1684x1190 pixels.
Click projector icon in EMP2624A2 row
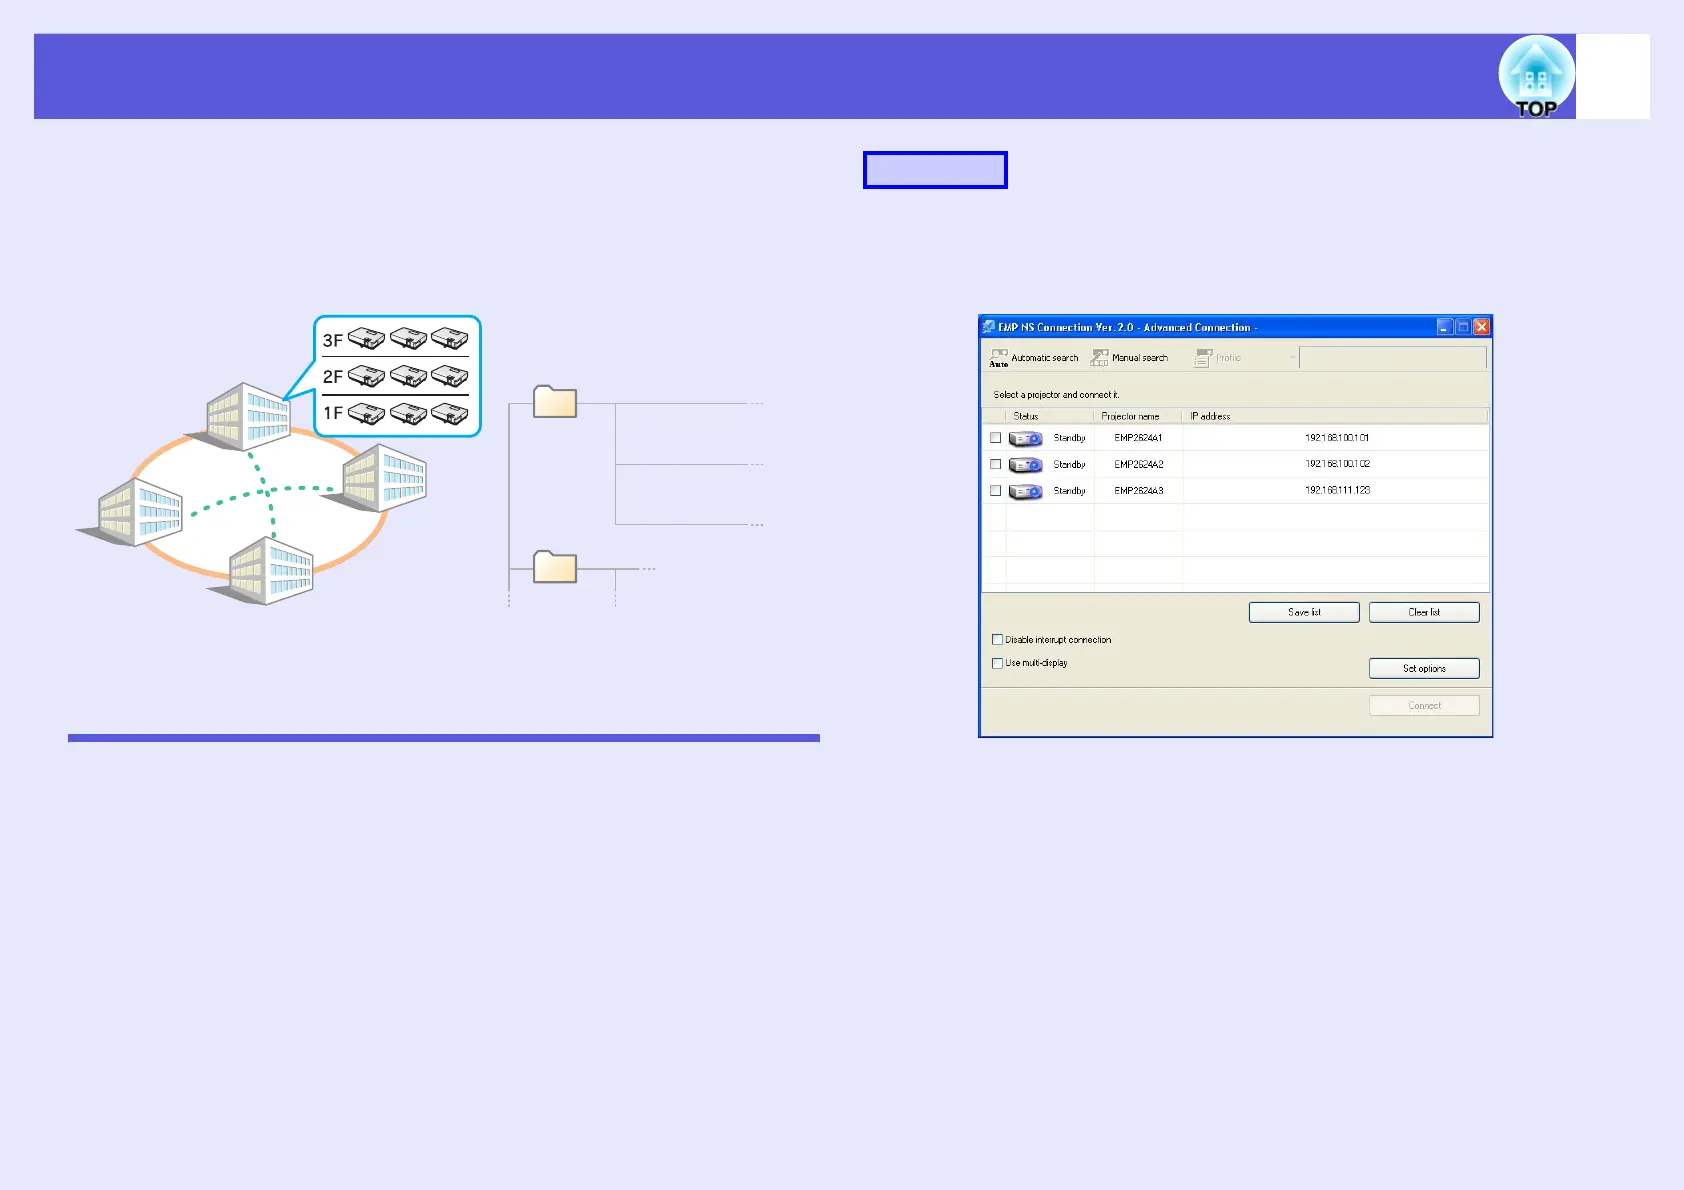1025,465
